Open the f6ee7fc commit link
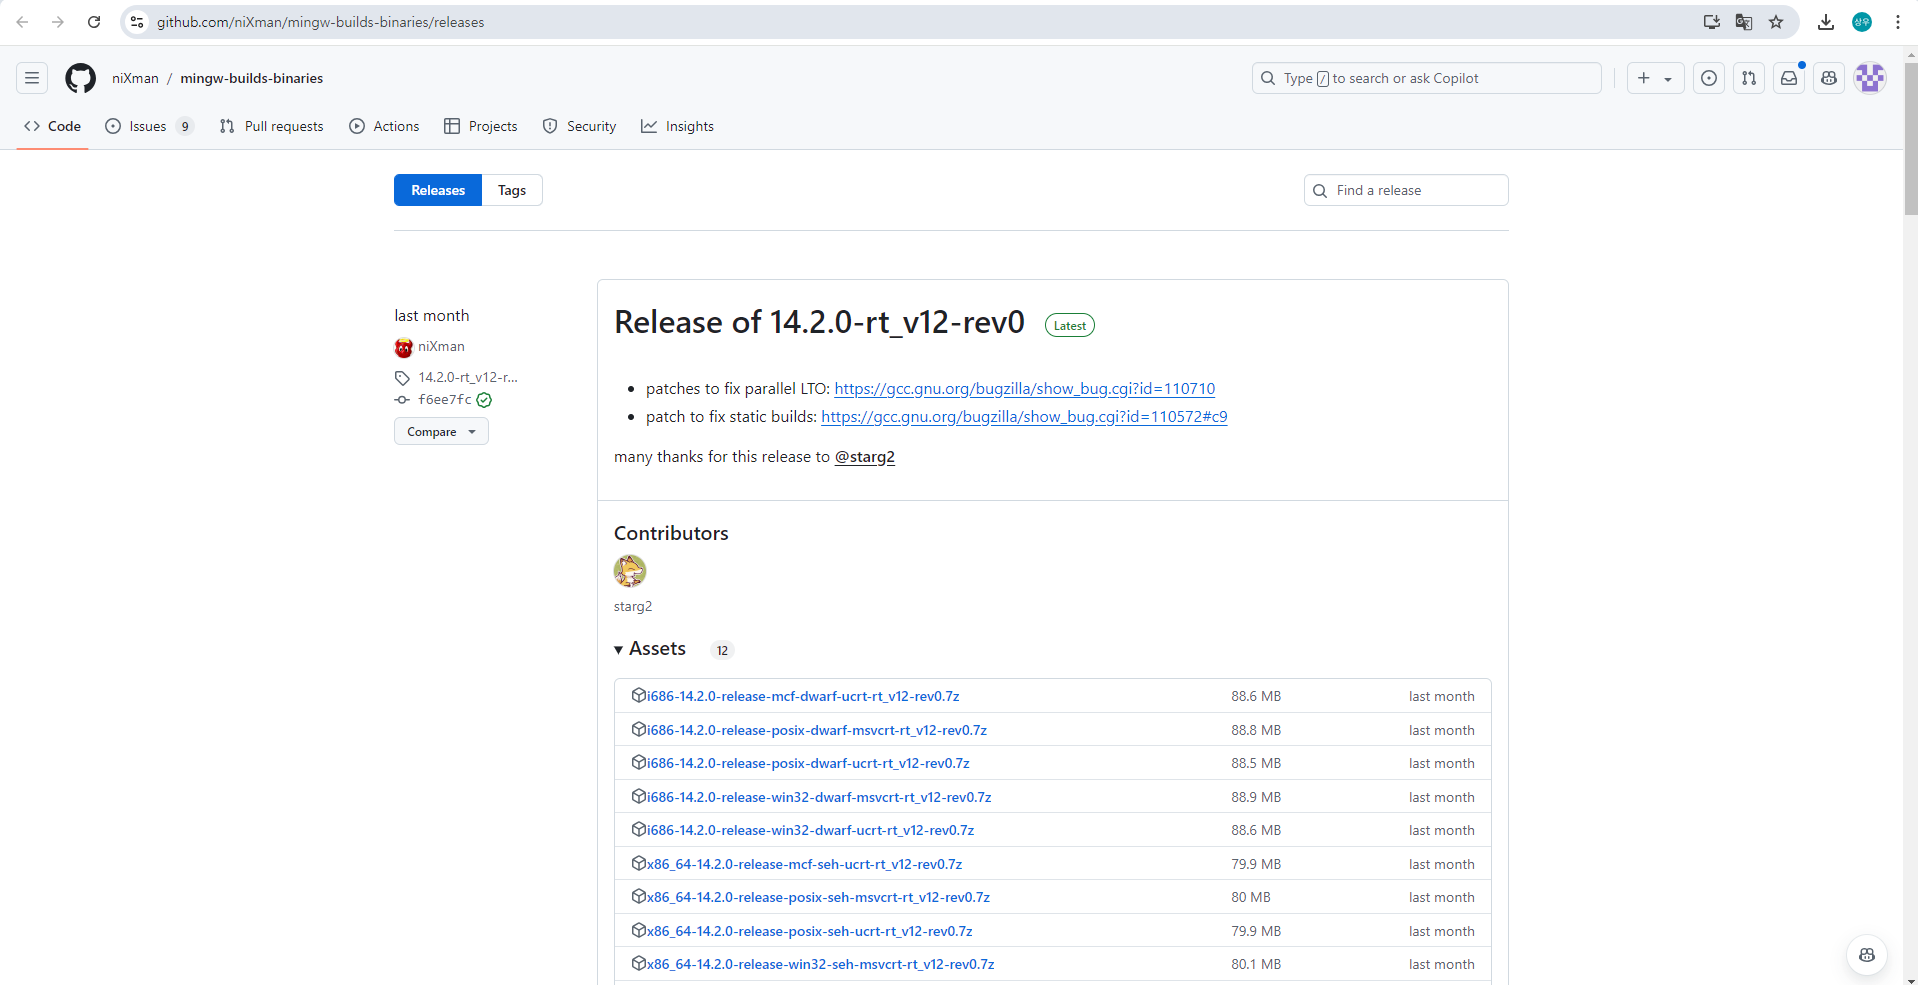Image resolution: width=1918 pixels, height=985 pixels. (445, 400)
